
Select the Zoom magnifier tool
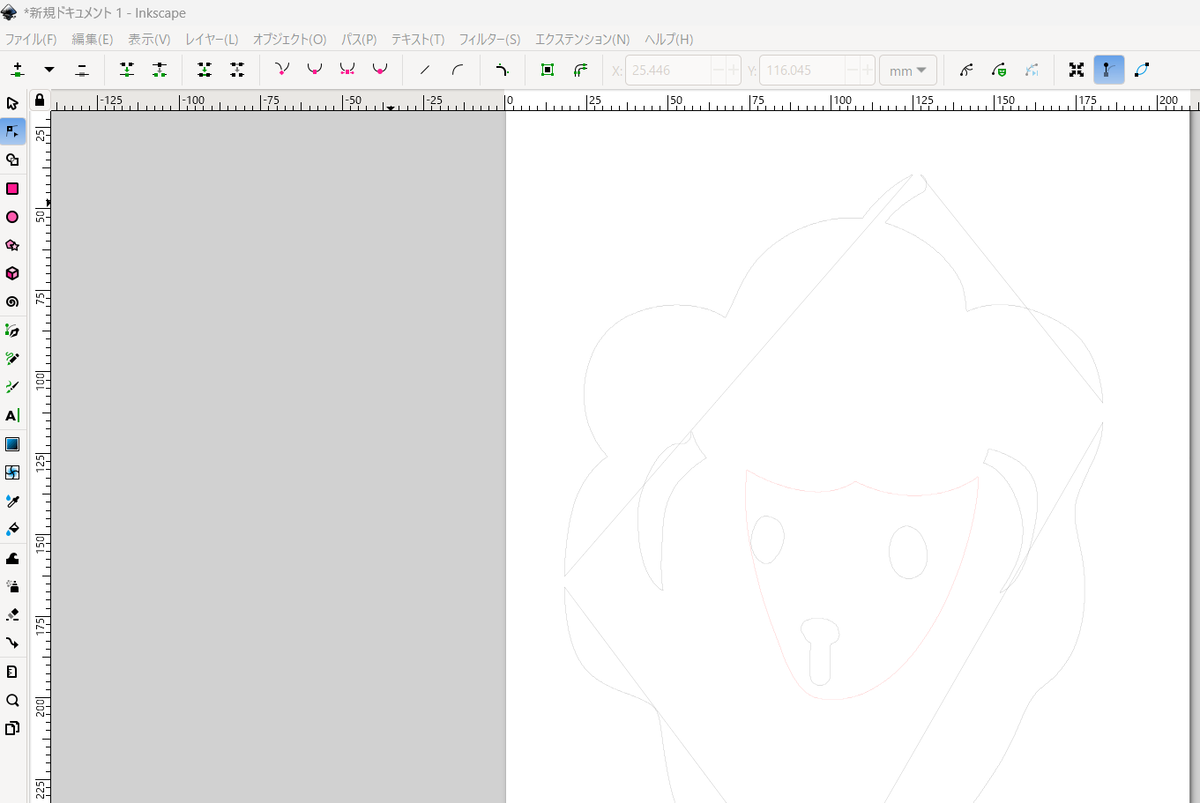click(x=12, y=700)
